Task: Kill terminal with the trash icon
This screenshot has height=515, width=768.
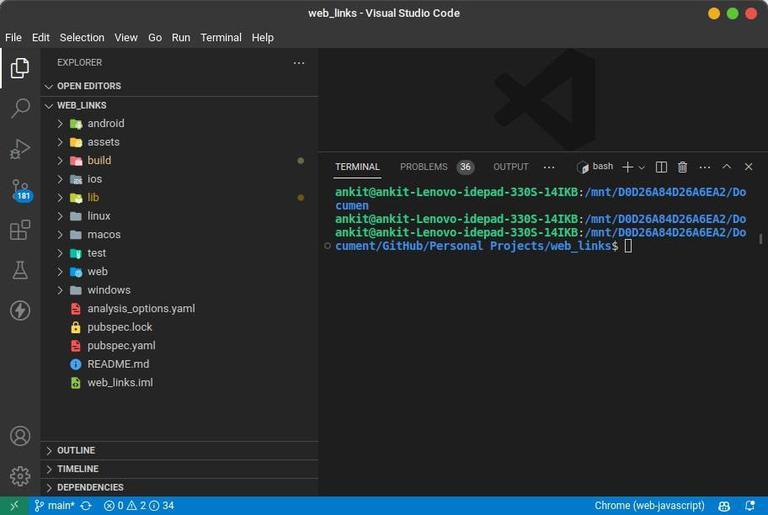Action: 682,167
